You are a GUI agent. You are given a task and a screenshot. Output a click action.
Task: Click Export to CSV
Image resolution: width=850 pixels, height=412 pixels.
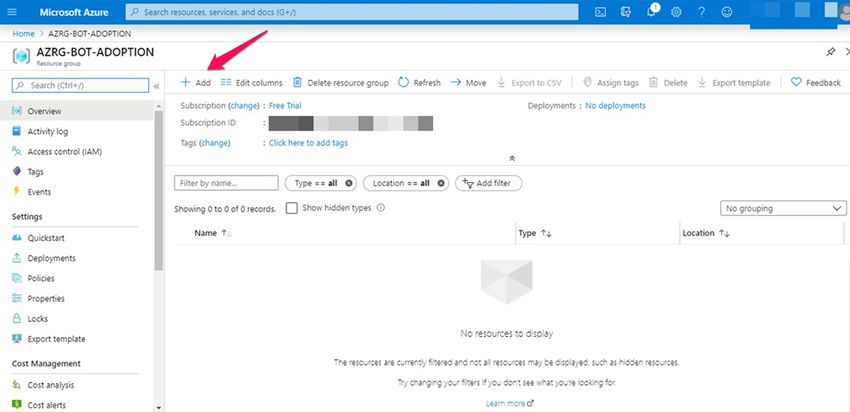click(x=529, y=82)
